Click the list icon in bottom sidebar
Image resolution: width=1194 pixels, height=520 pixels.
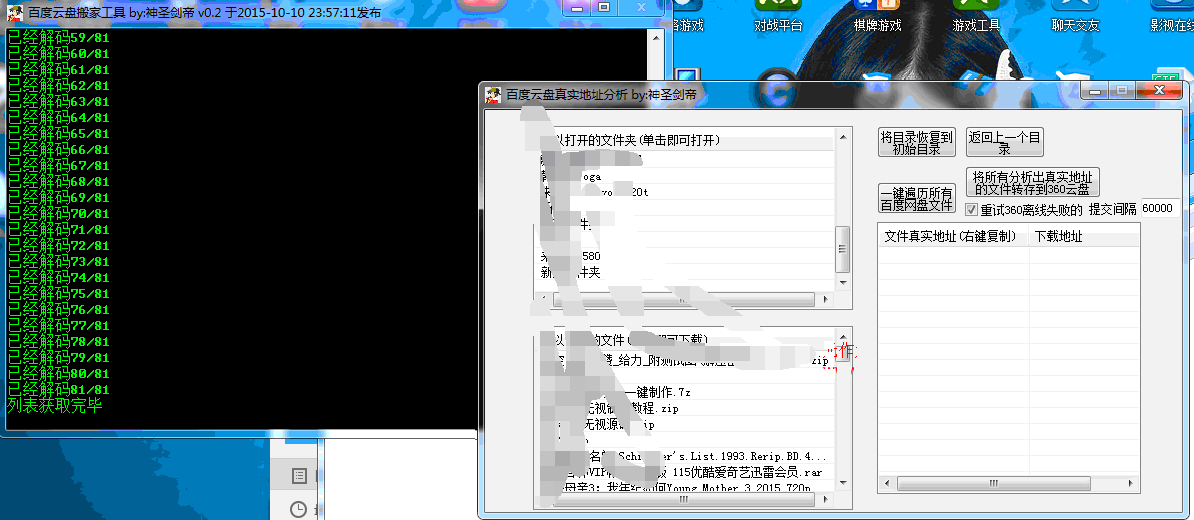pos(299,476)
